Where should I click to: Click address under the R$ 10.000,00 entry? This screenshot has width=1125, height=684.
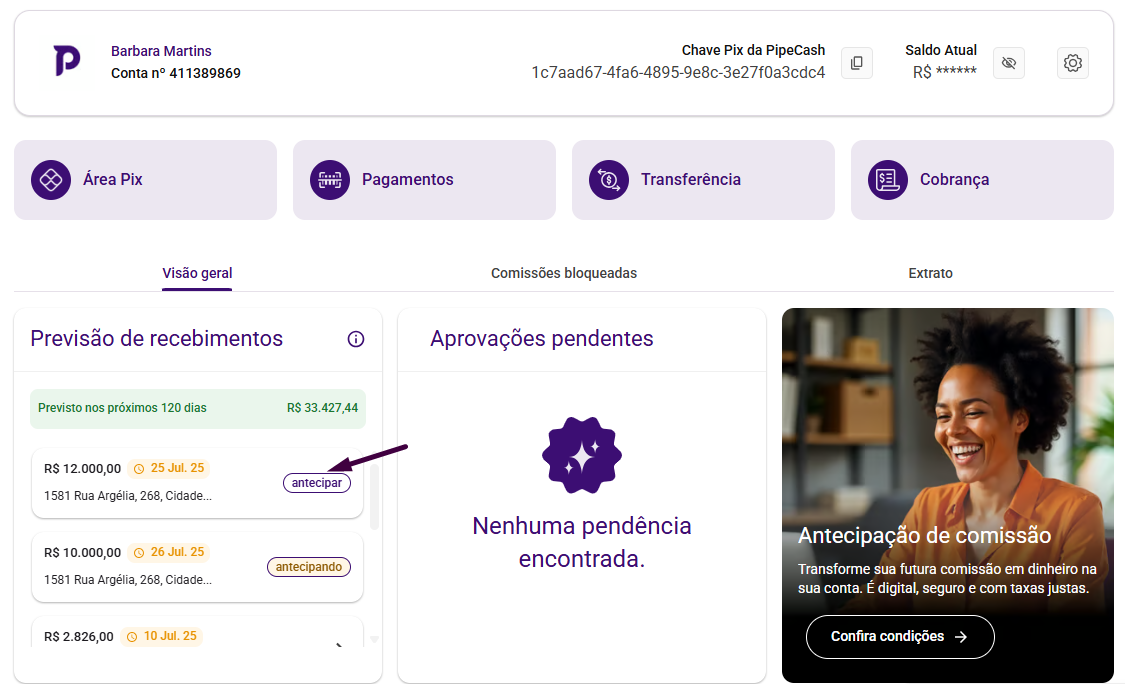pyautogui.click(x=128, y=580)
